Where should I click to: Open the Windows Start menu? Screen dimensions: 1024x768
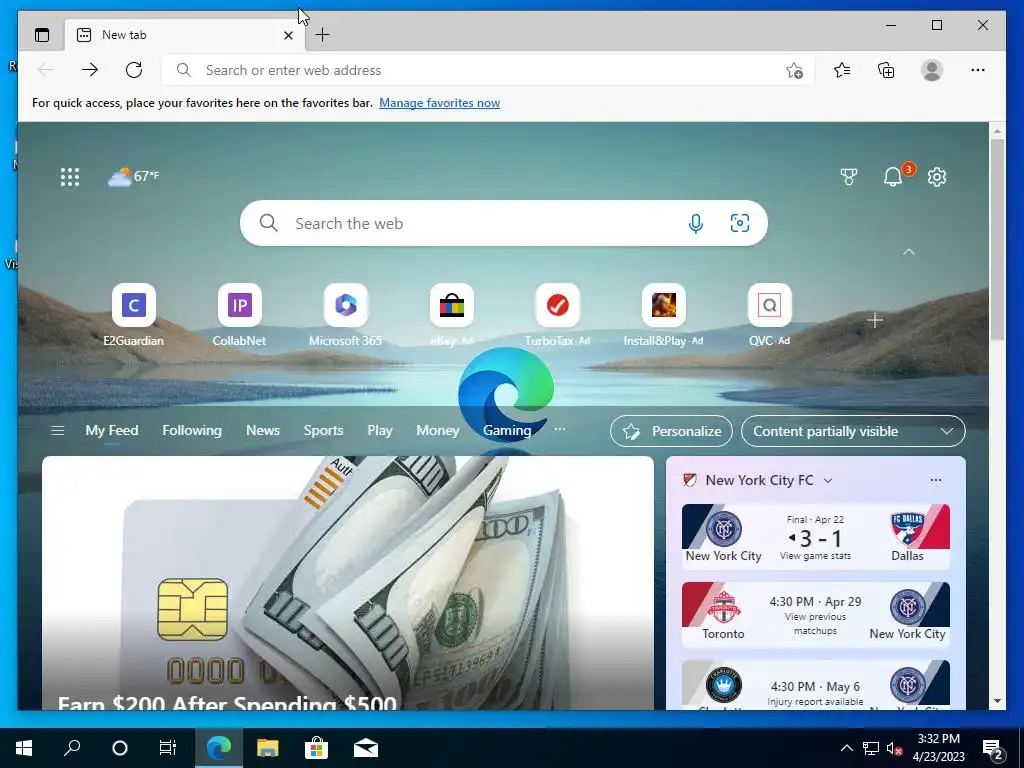click(x=24, y=748)
